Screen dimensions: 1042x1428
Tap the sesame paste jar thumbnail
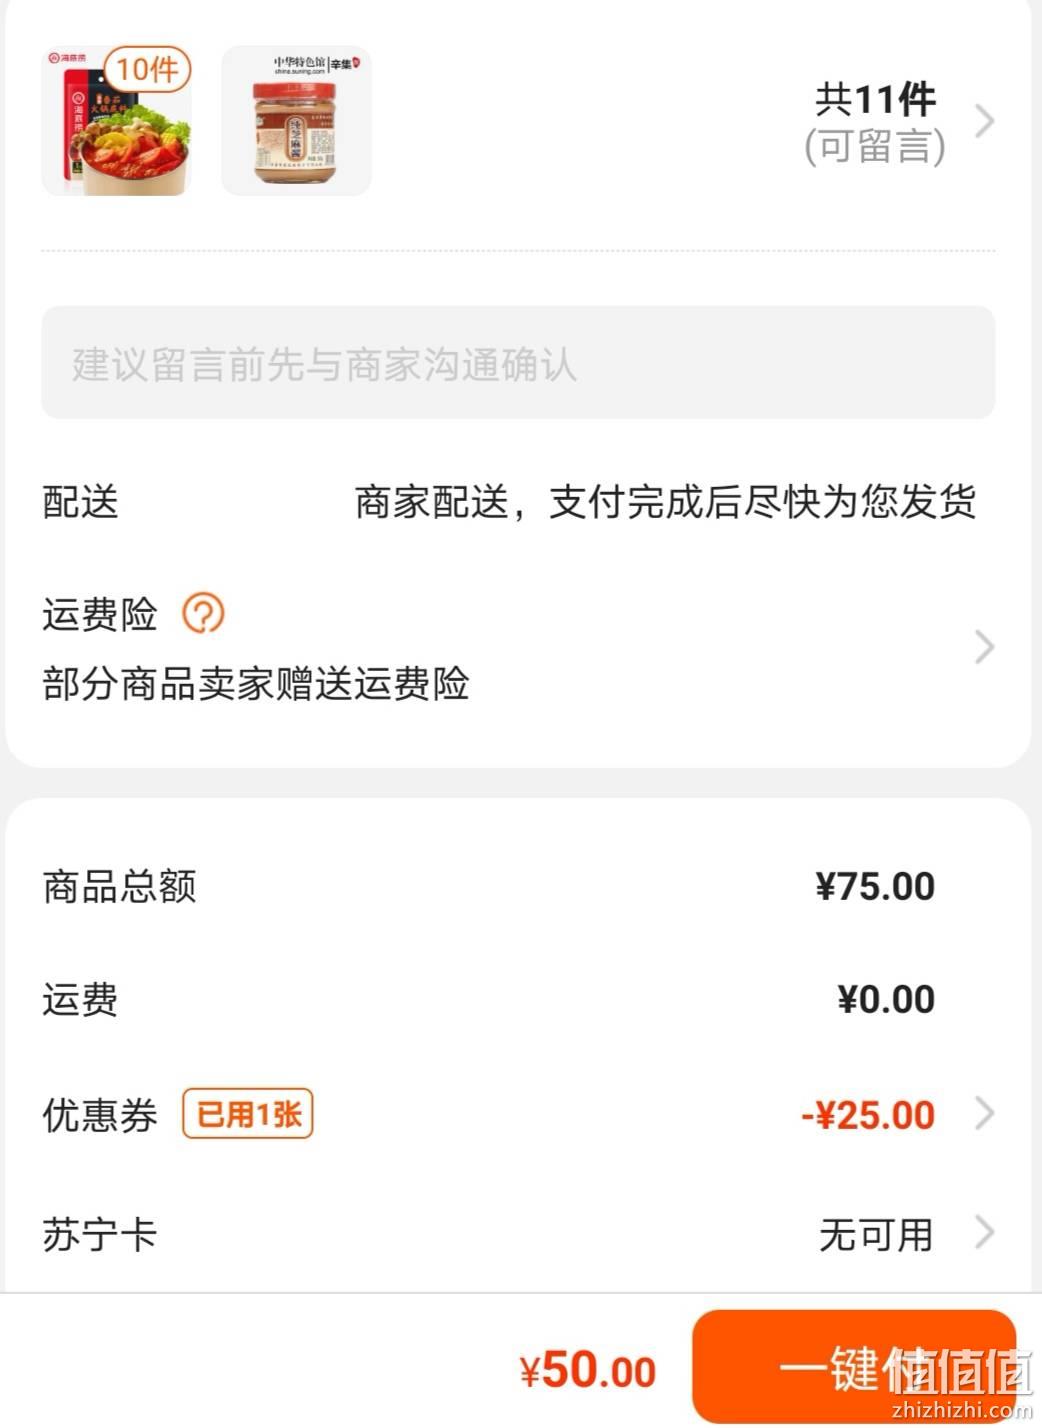point(296,120)
